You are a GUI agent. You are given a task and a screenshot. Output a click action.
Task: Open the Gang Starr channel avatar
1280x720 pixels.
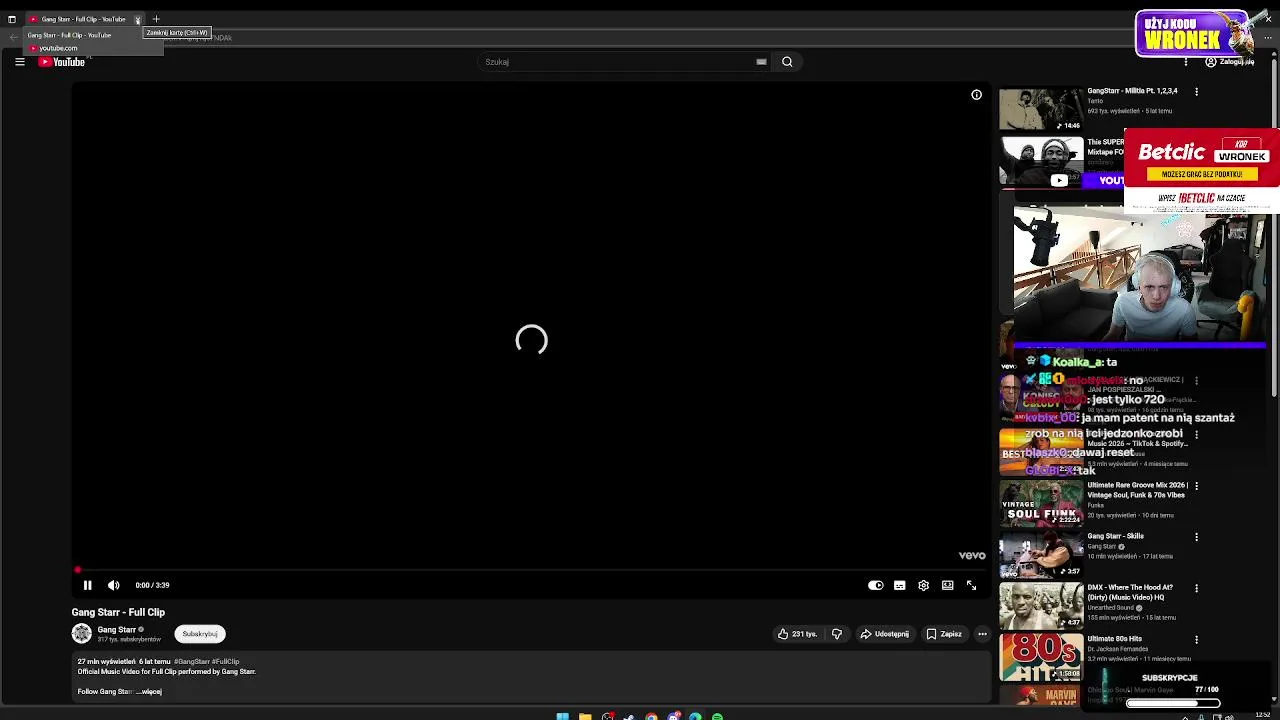click(x=81, y=633)
